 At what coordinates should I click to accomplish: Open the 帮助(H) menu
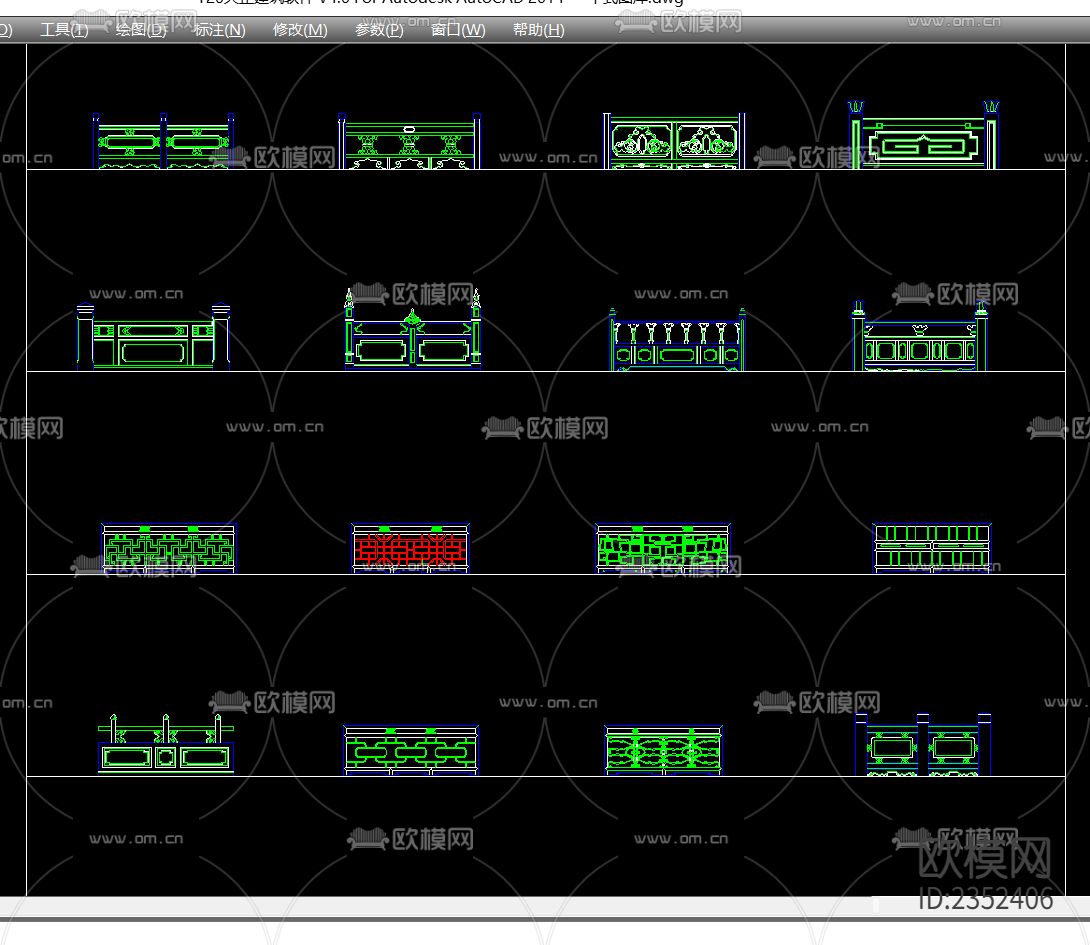[538, 30]
